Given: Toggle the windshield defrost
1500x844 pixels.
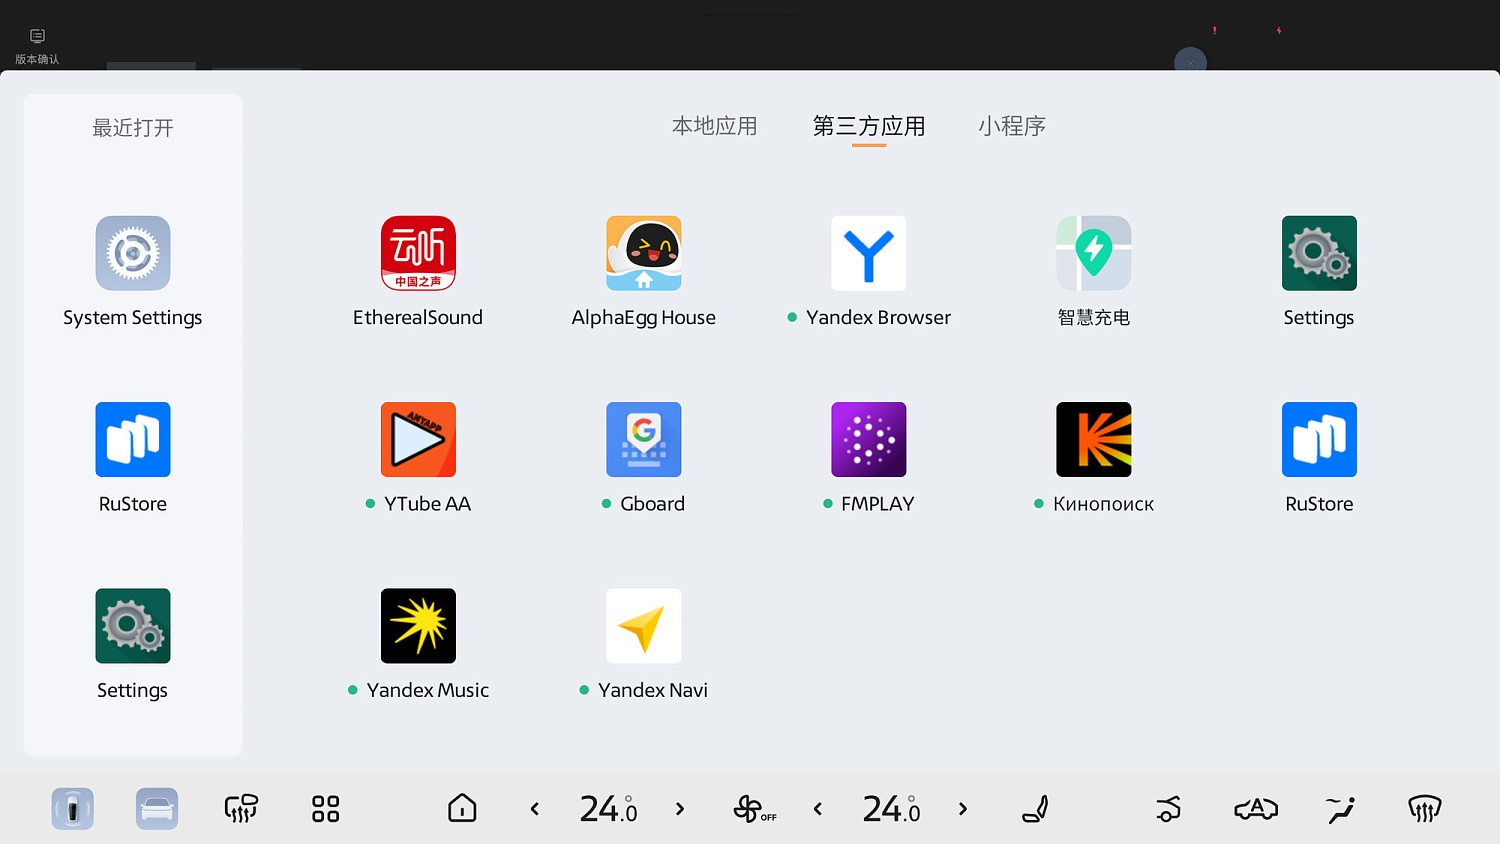Looking at the screenshot, I should tap(1425, 808).
